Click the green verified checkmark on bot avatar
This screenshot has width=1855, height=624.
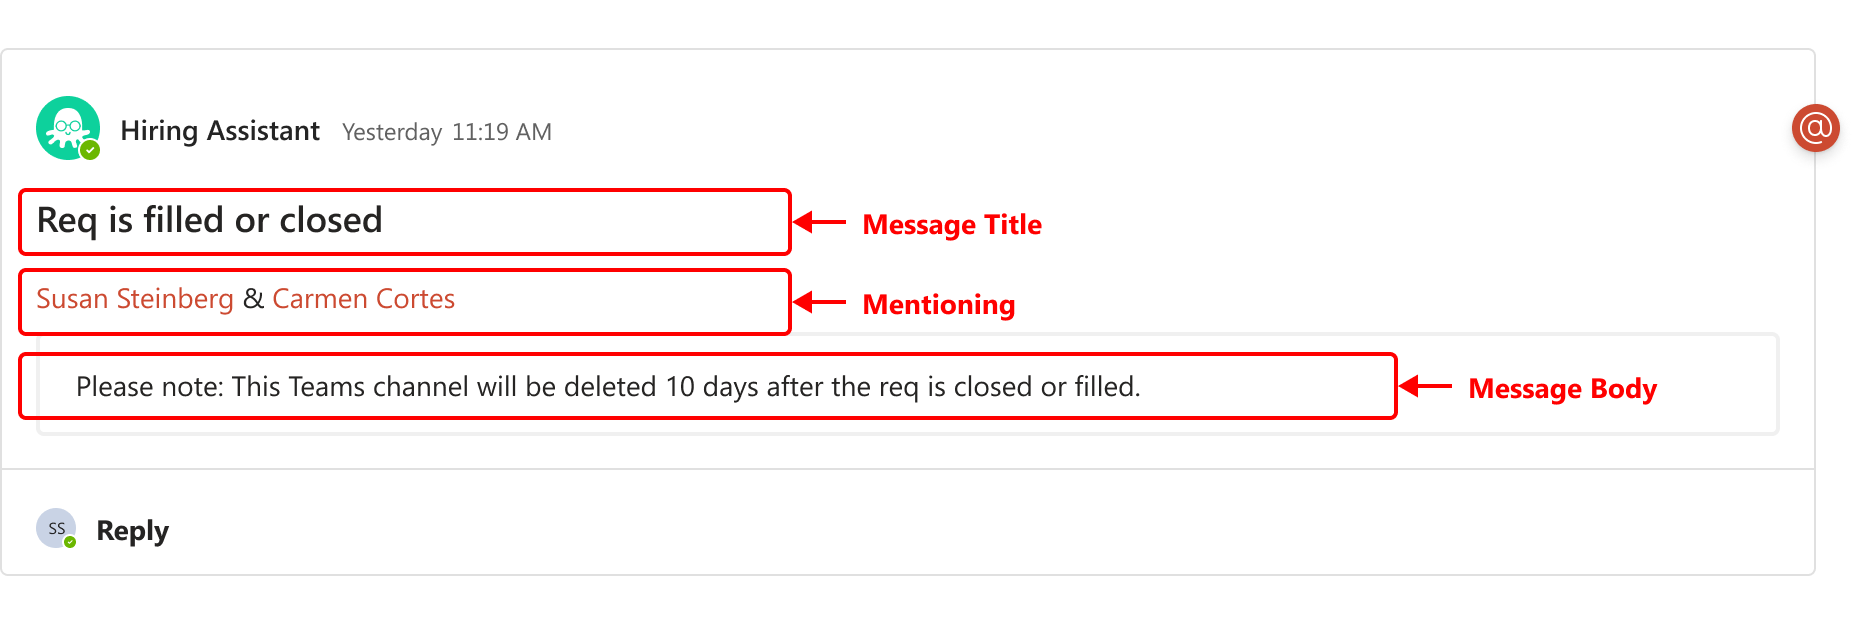(90, 150)
